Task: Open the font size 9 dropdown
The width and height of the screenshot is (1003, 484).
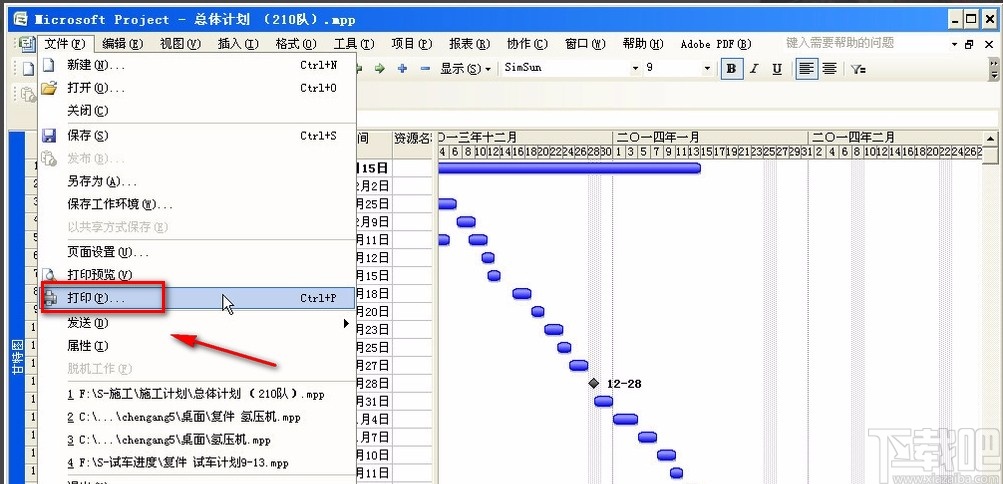Action: click(x=707, y=68)
